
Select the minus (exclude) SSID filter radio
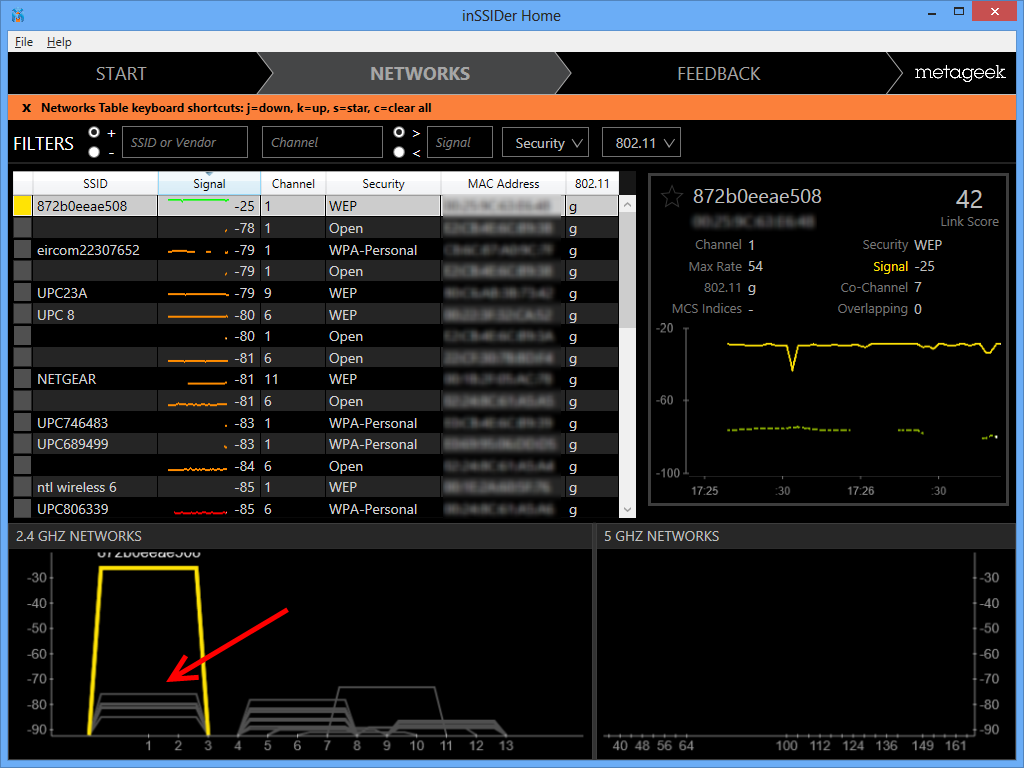point(94,152)
